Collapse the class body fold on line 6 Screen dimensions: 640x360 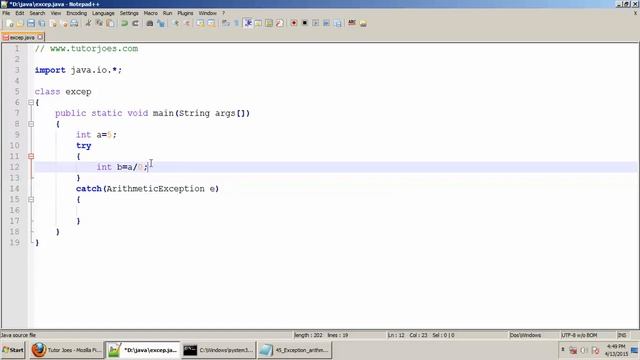[x=31, y=102]
